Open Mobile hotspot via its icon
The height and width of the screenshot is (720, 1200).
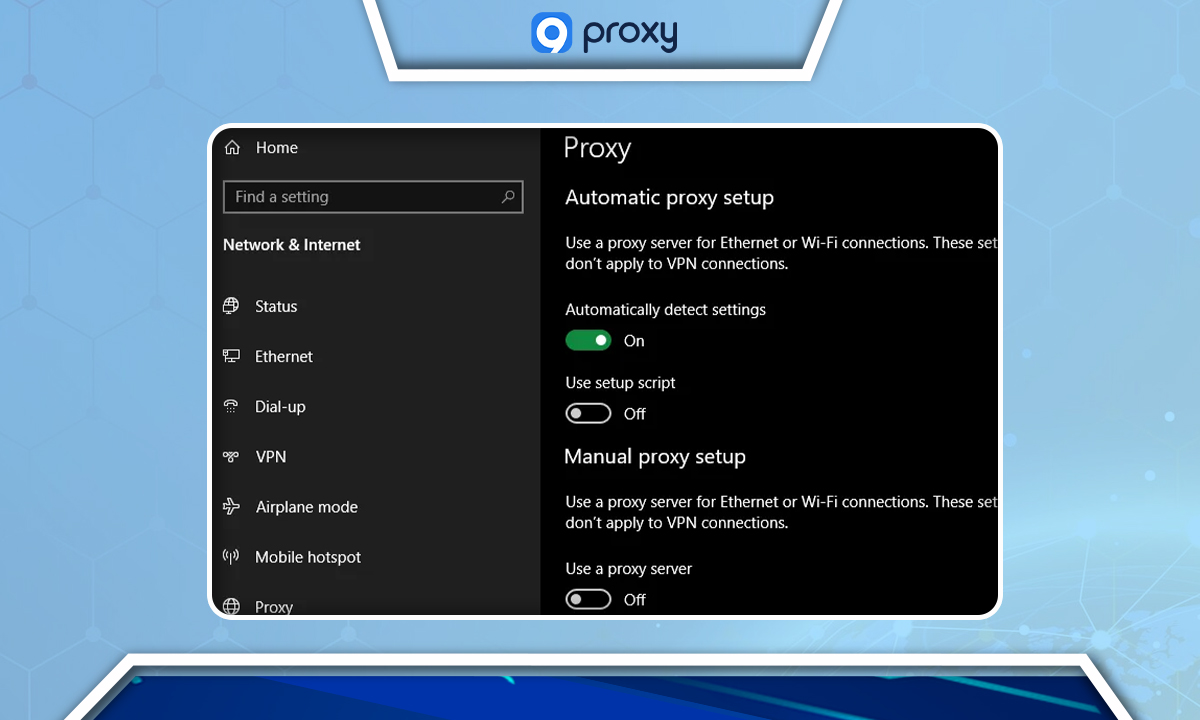[x=232, y=557]
